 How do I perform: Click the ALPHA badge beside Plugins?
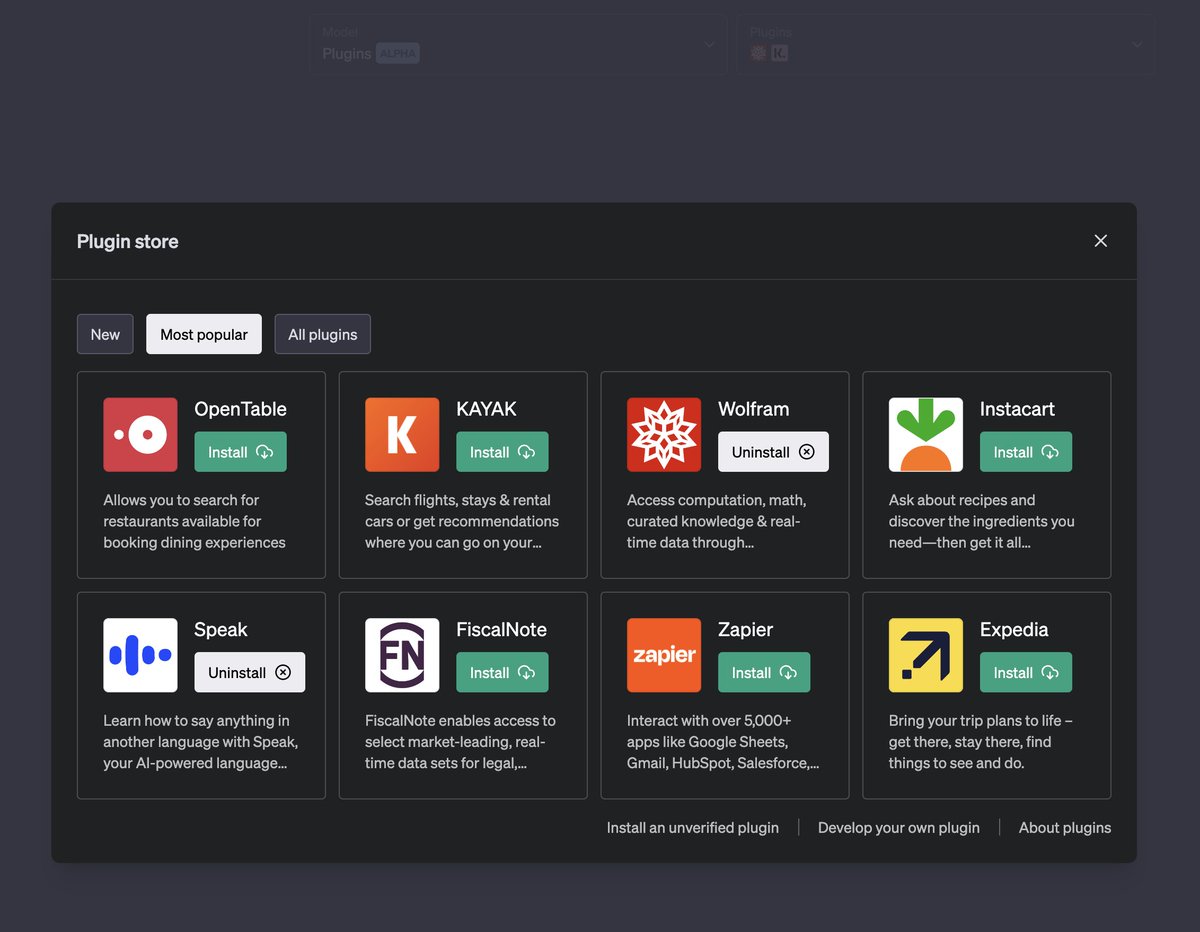(398, 54)
